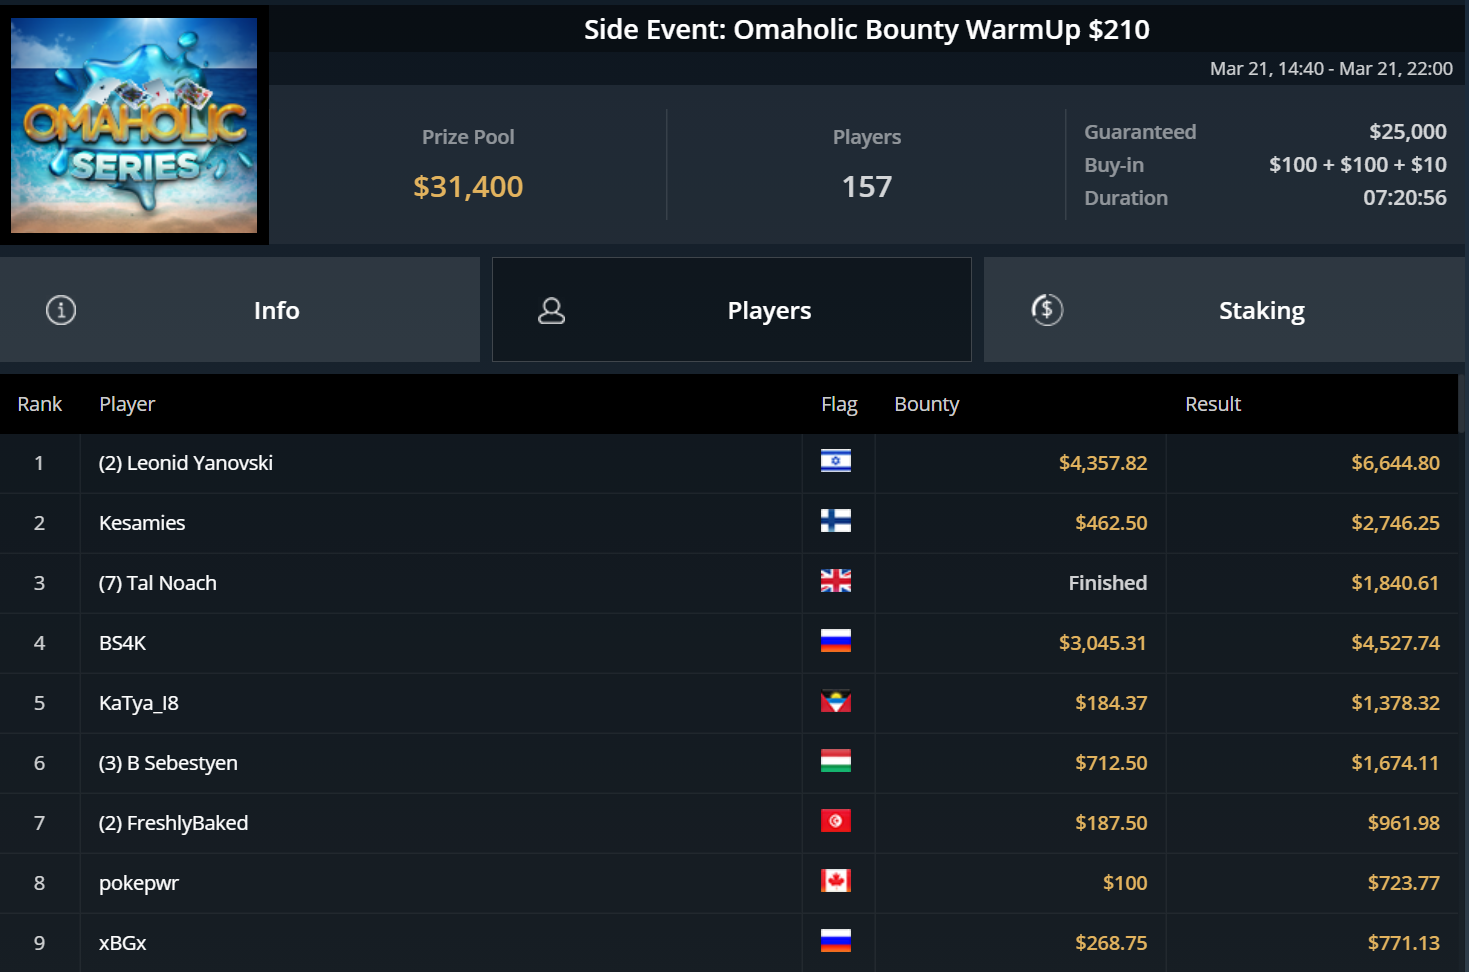The image size is (1469, 972).
Task: Click the Players person icon
Action: [551, 311]
